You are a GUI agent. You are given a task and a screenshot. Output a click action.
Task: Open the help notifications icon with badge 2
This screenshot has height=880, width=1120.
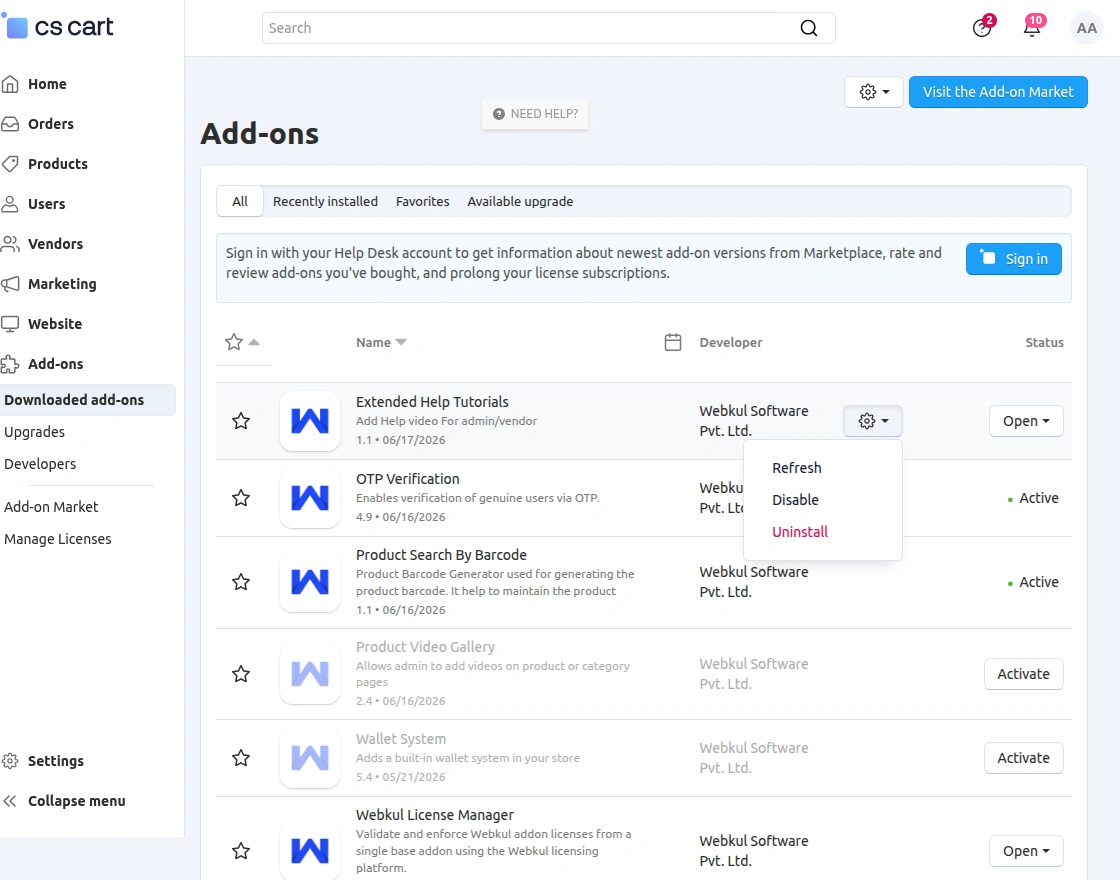point(982,28)
